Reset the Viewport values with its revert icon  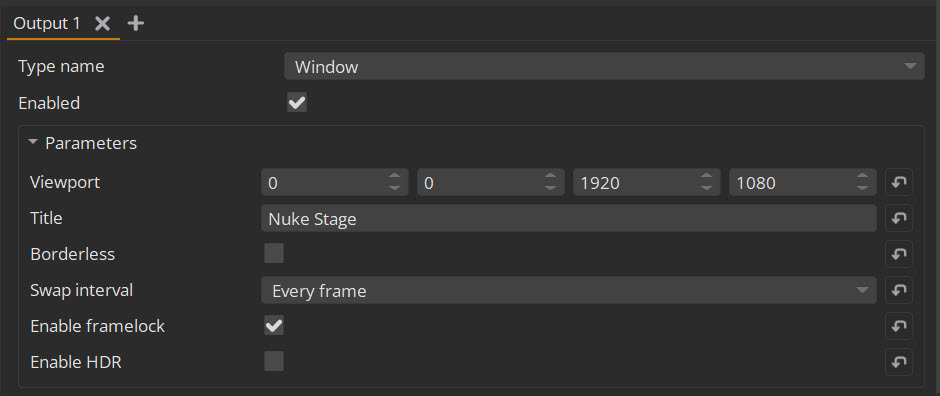tap(899, 182)
